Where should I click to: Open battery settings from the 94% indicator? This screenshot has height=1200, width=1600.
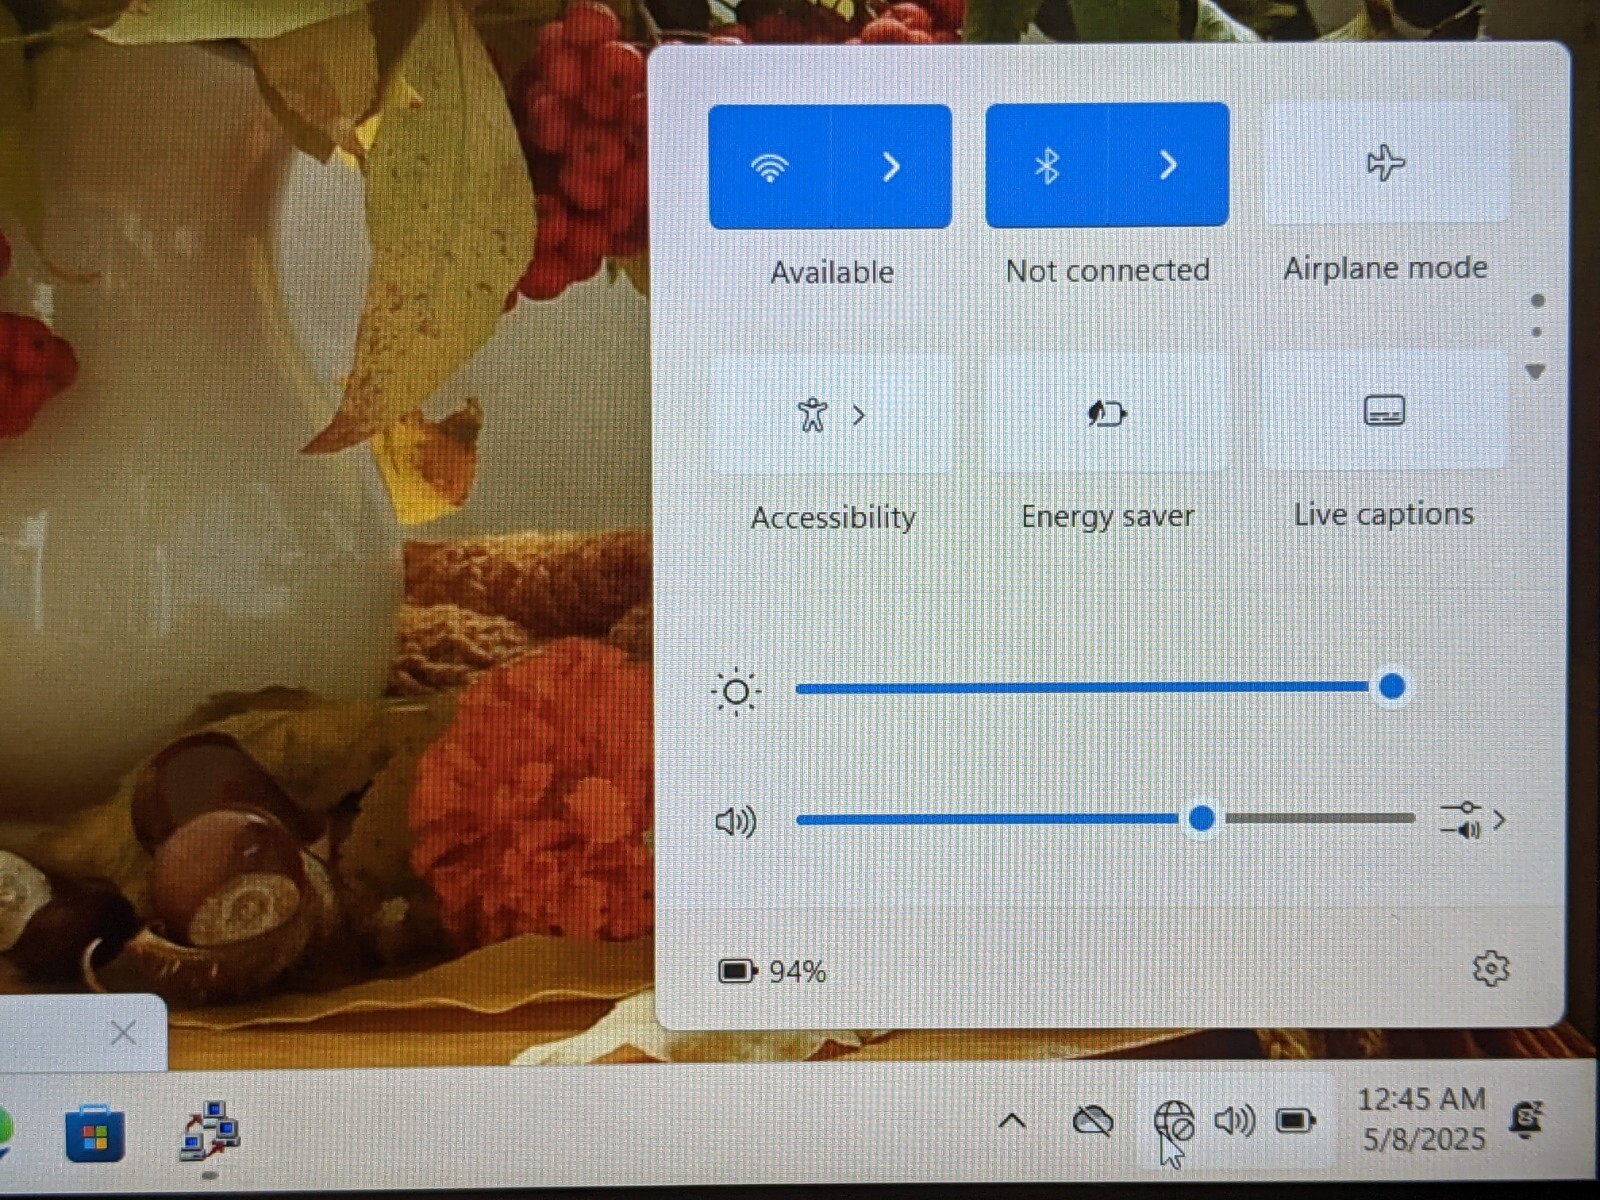772,971
